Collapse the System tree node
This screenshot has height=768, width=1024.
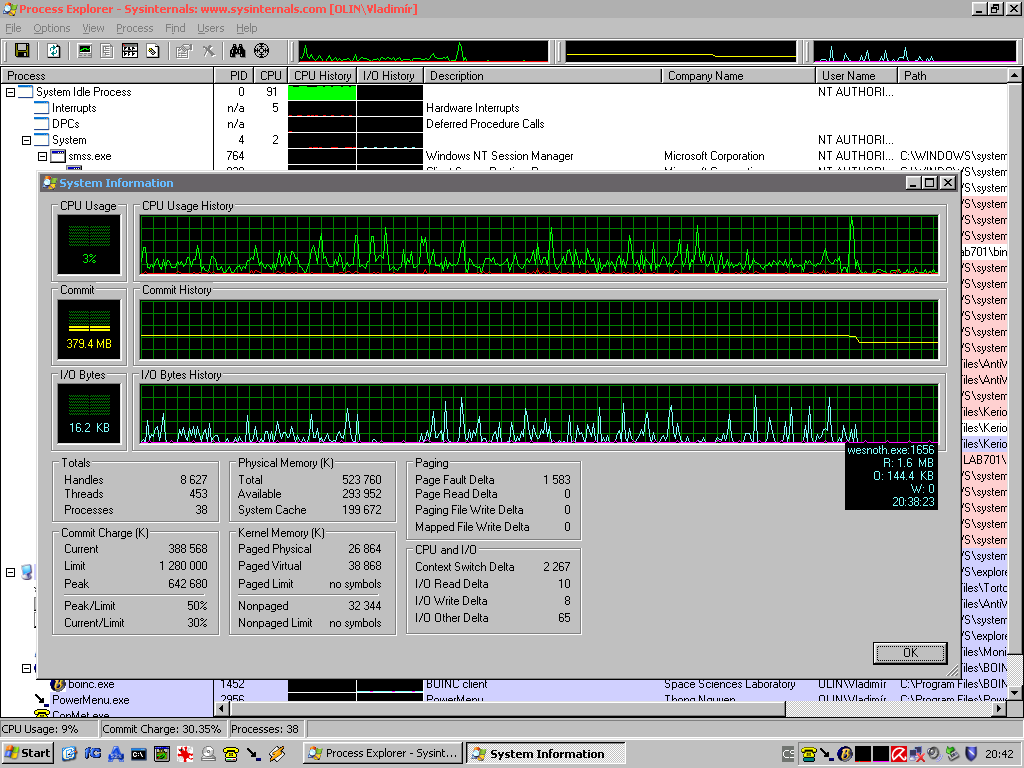[x=26, y=140]
